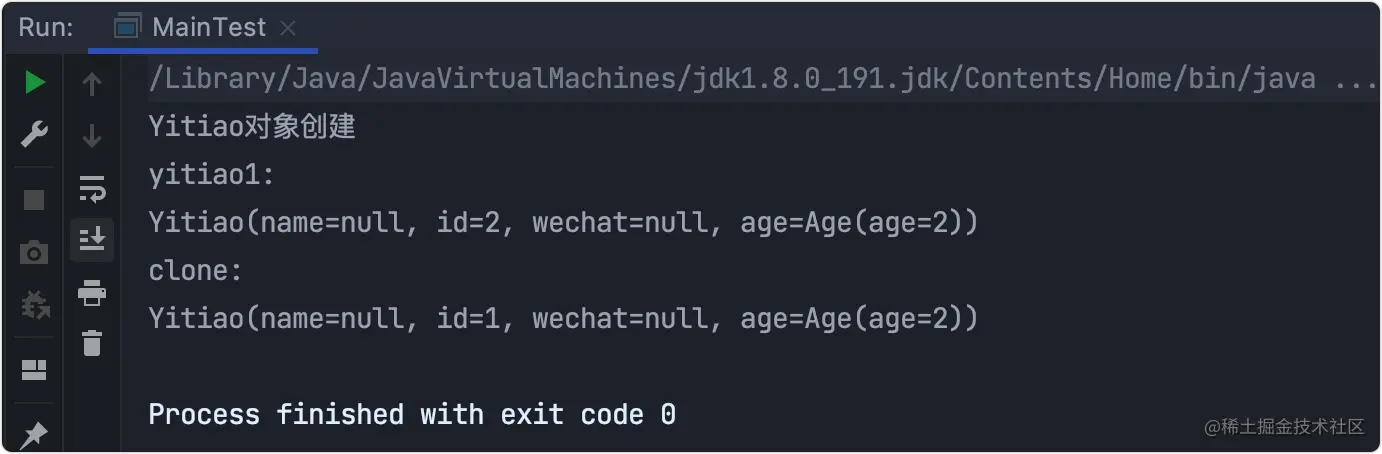
Task: Click the clone: output line
Action: (196, 271)
